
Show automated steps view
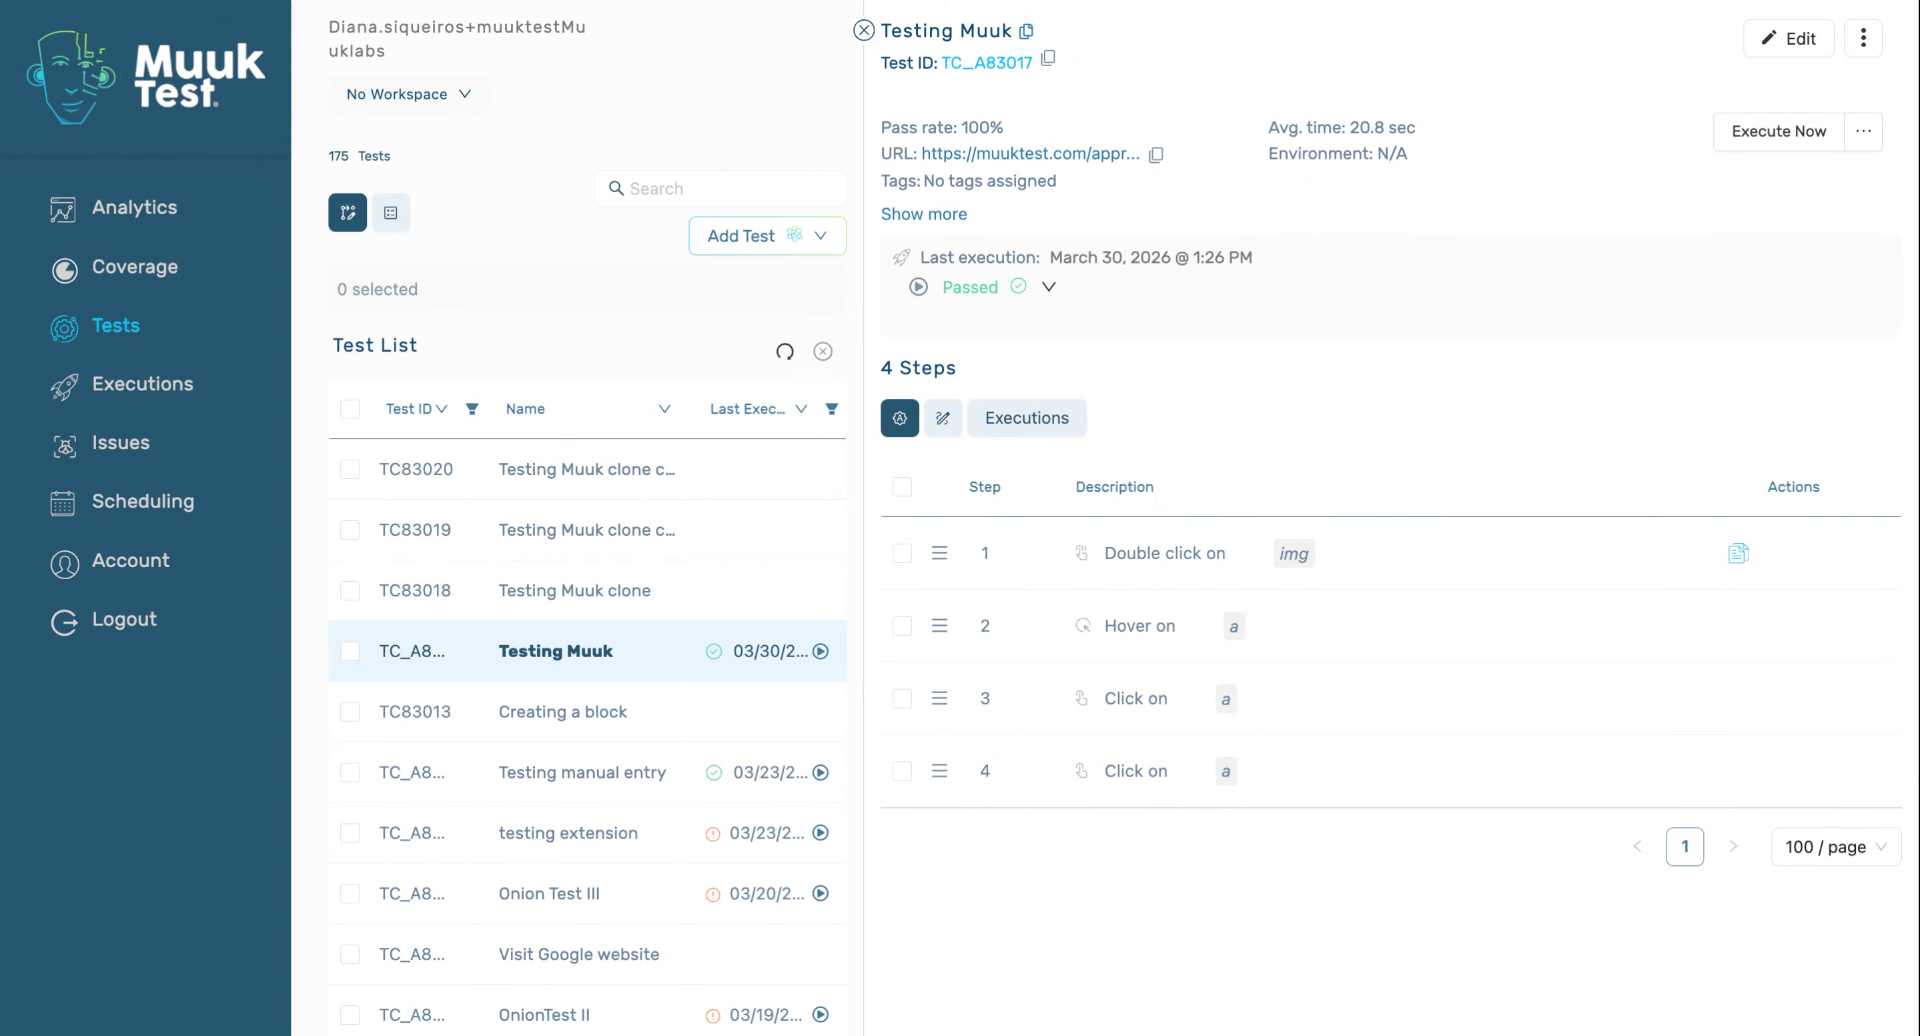(x=900, y=418)
